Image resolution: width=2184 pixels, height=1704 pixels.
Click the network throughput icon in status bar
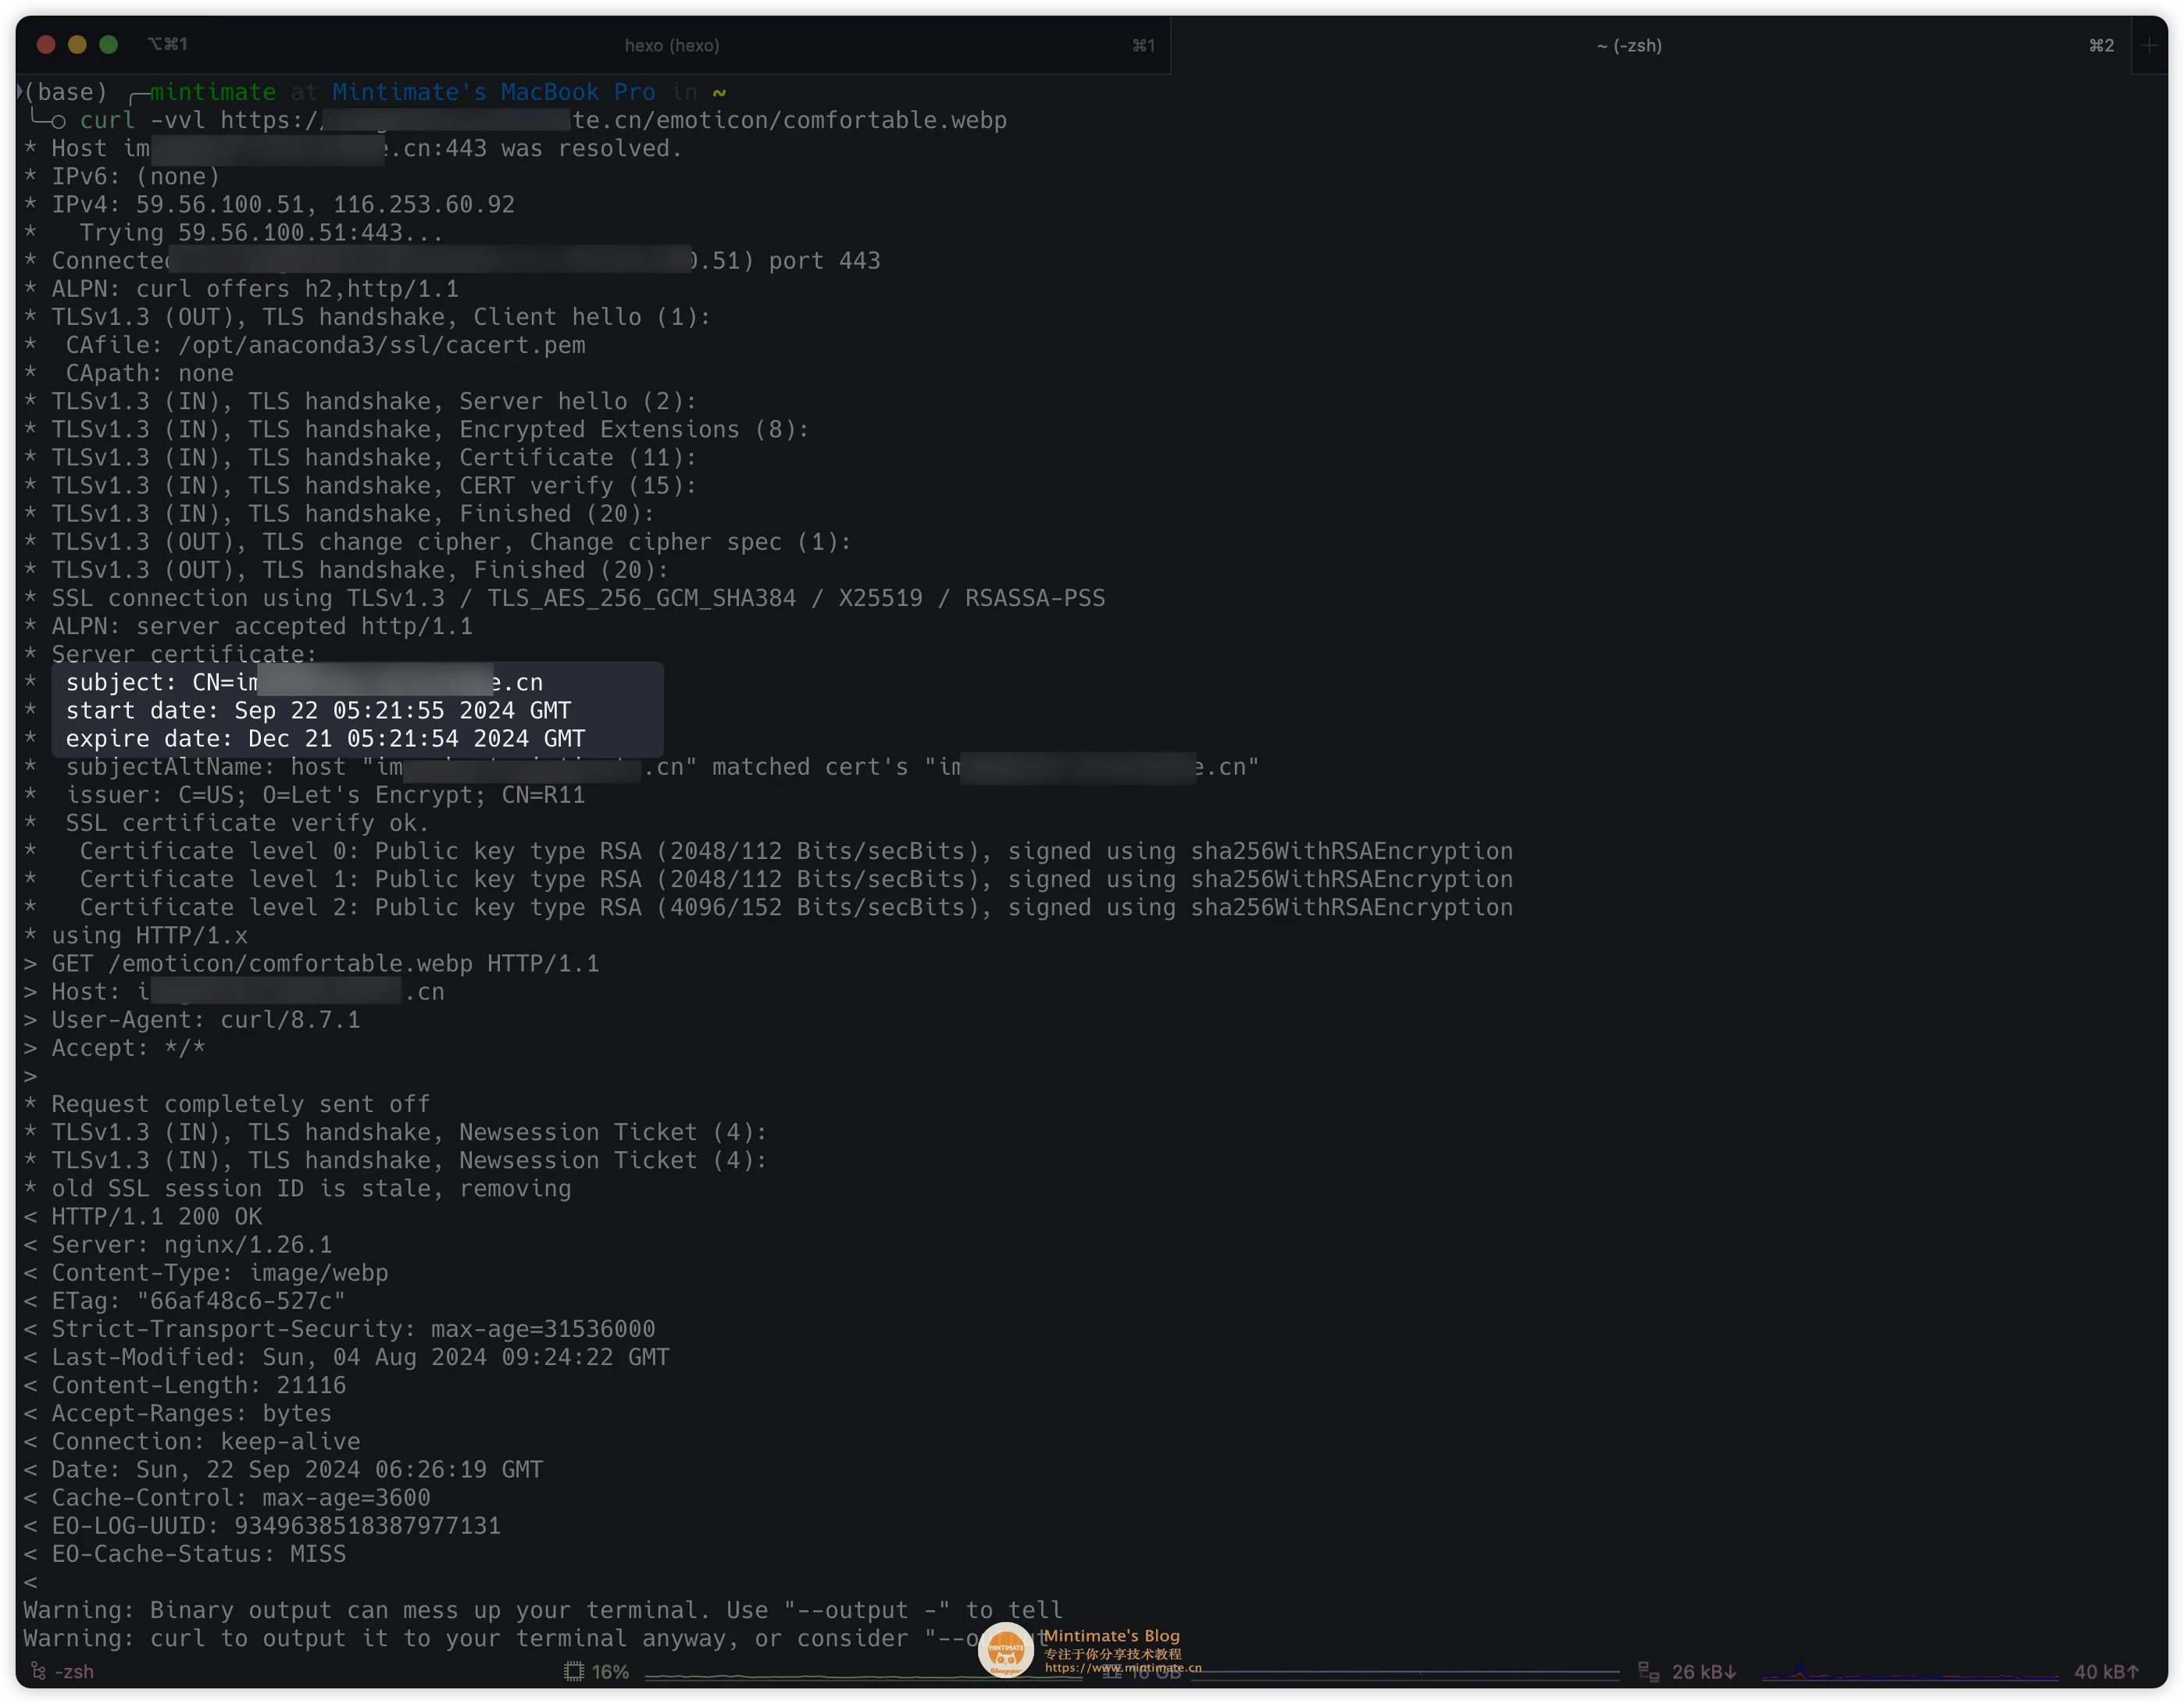[x=1648, y=1671]
